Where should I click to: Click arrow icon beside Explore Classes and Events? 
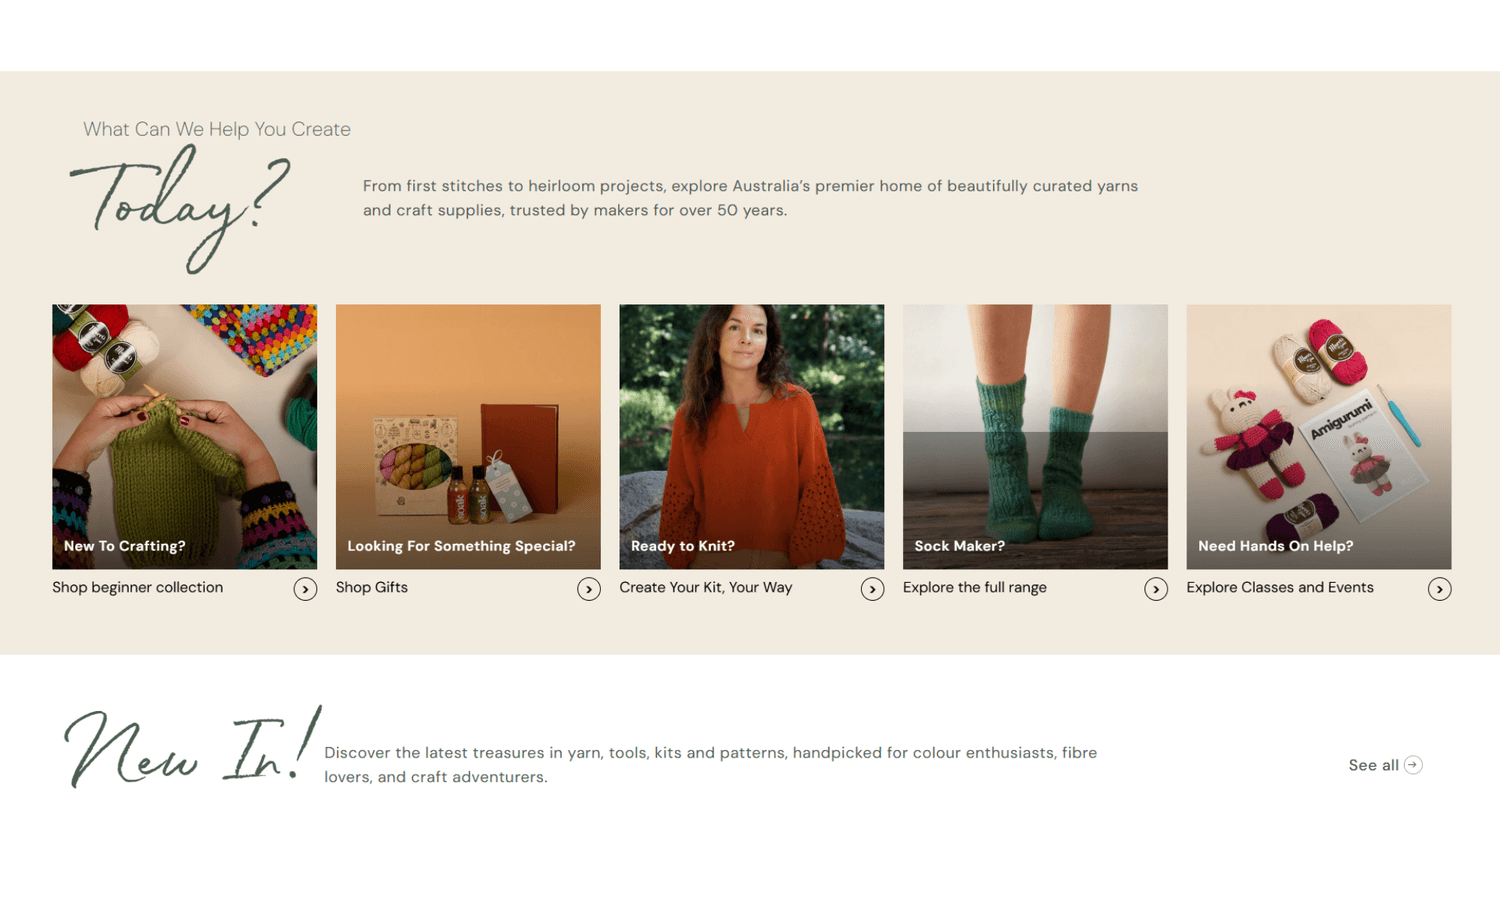(1439, 589)
